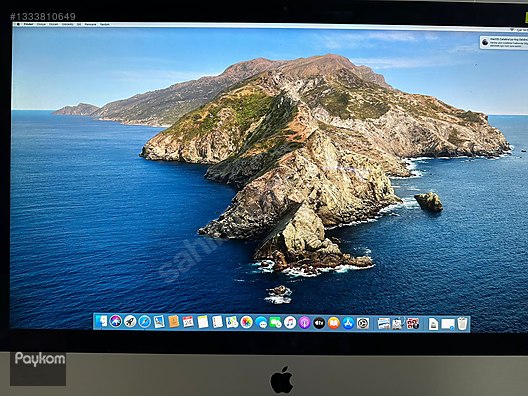Open the Git menu
The height and width of the screenshot is (396, 528).
coord(79,24)
